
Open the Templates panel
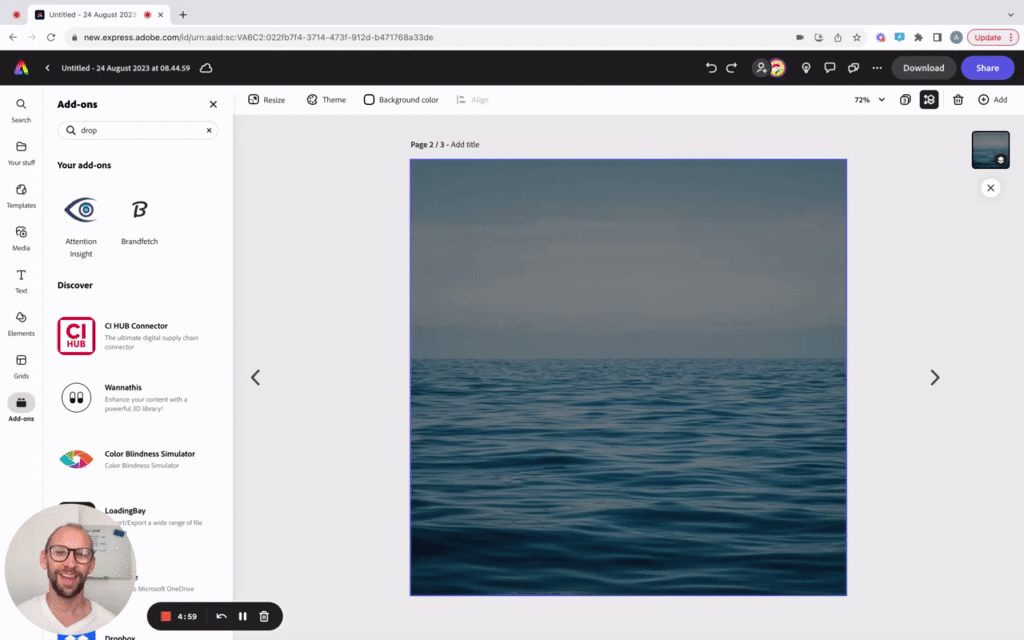(20, 197)
